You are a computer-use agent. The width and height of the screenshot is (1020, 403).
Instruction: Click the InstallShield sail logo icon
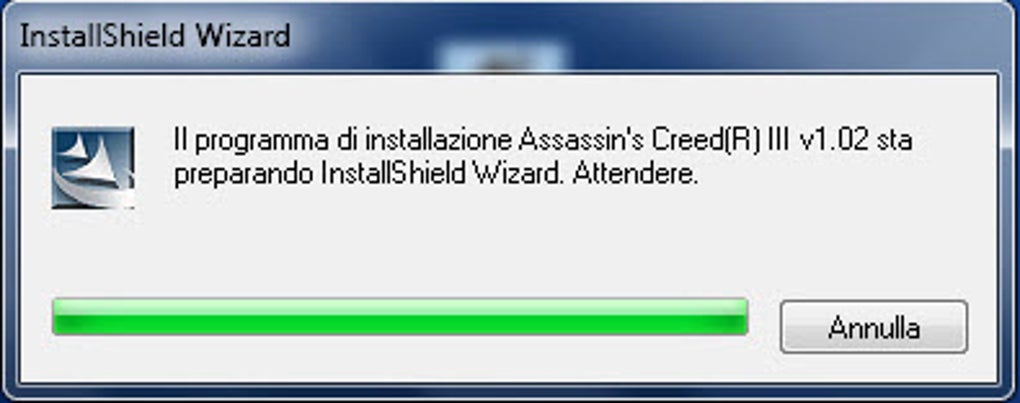[93, 168]
